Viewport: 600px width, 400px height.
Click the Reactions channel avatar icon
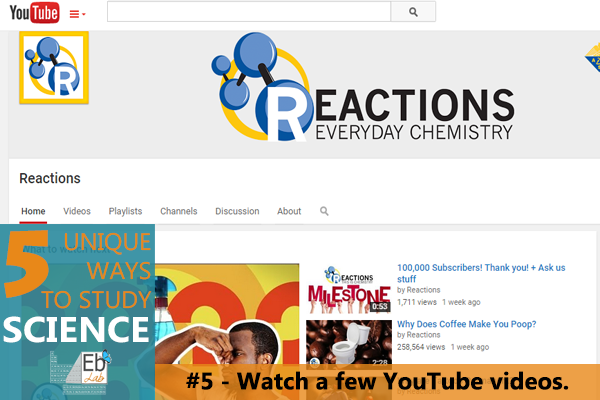[x=54, y=68]
